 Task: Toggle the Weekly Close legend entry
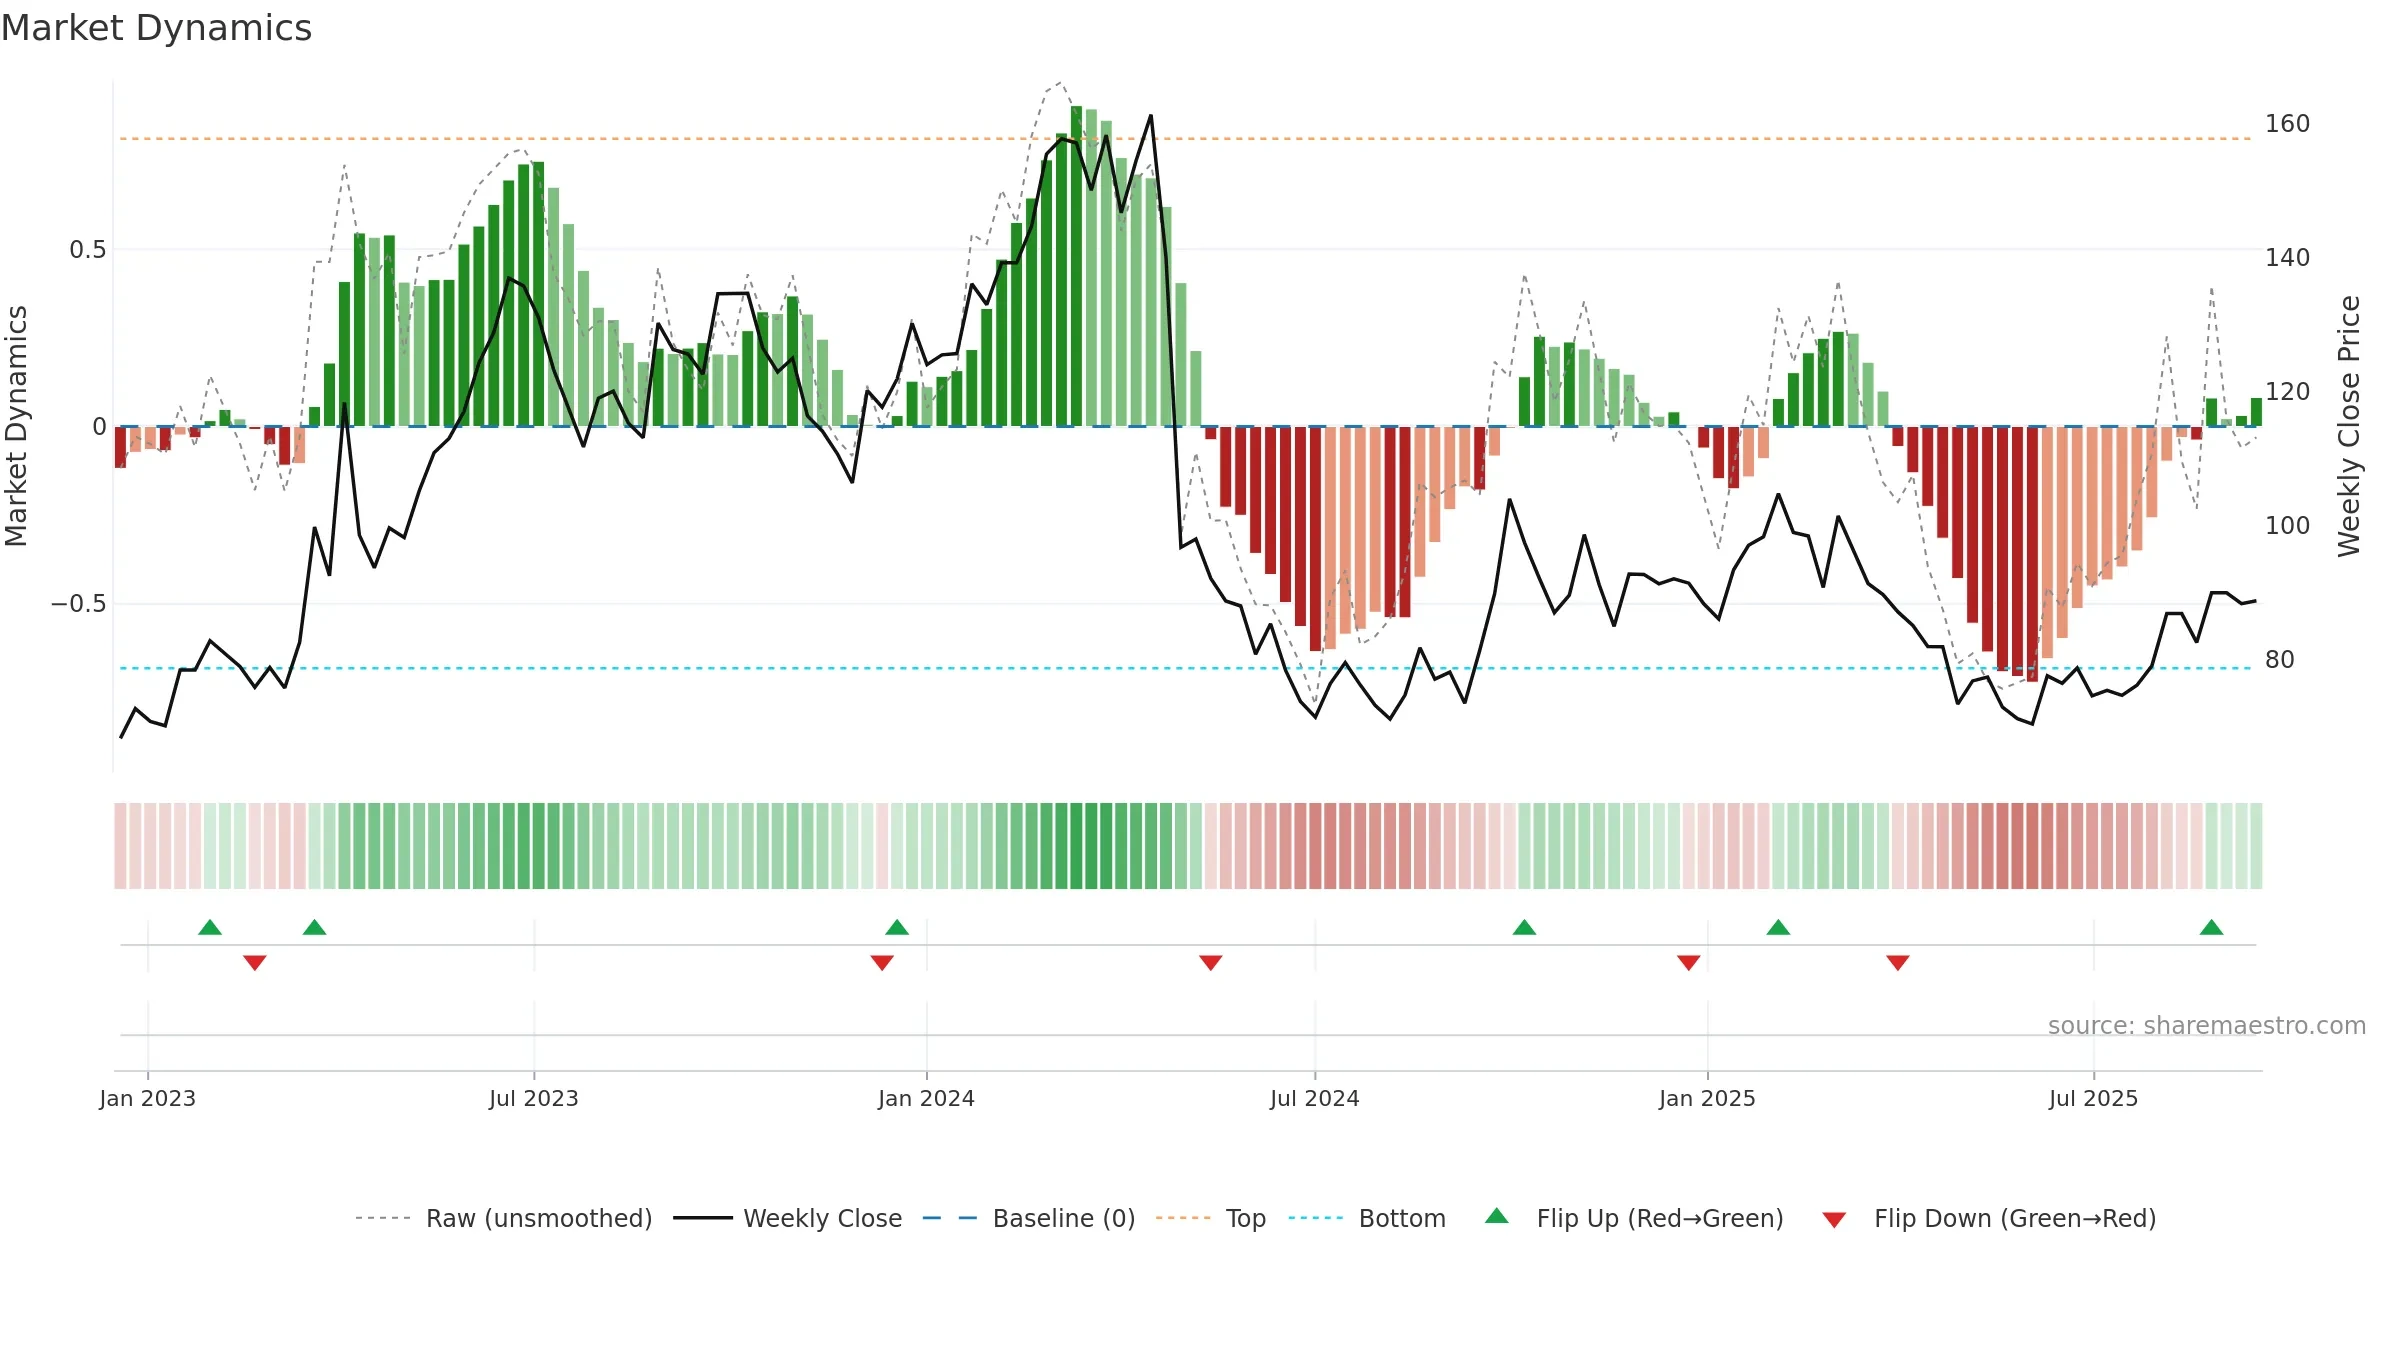click(x=788, y=1218)
